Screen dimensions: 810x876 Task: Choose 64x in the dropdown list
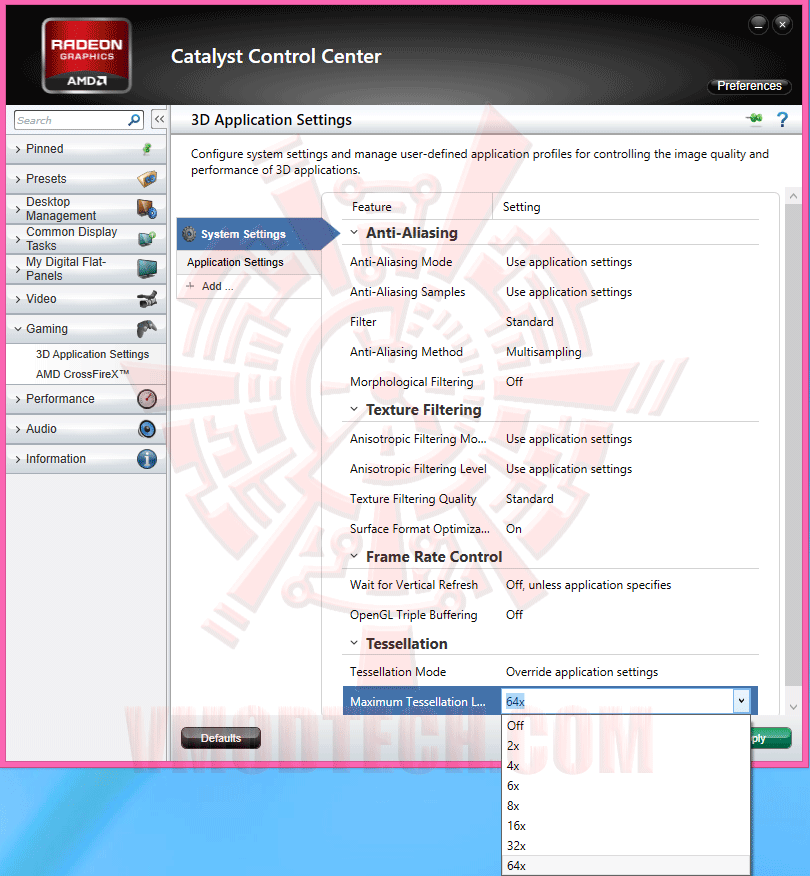(626, 866)
